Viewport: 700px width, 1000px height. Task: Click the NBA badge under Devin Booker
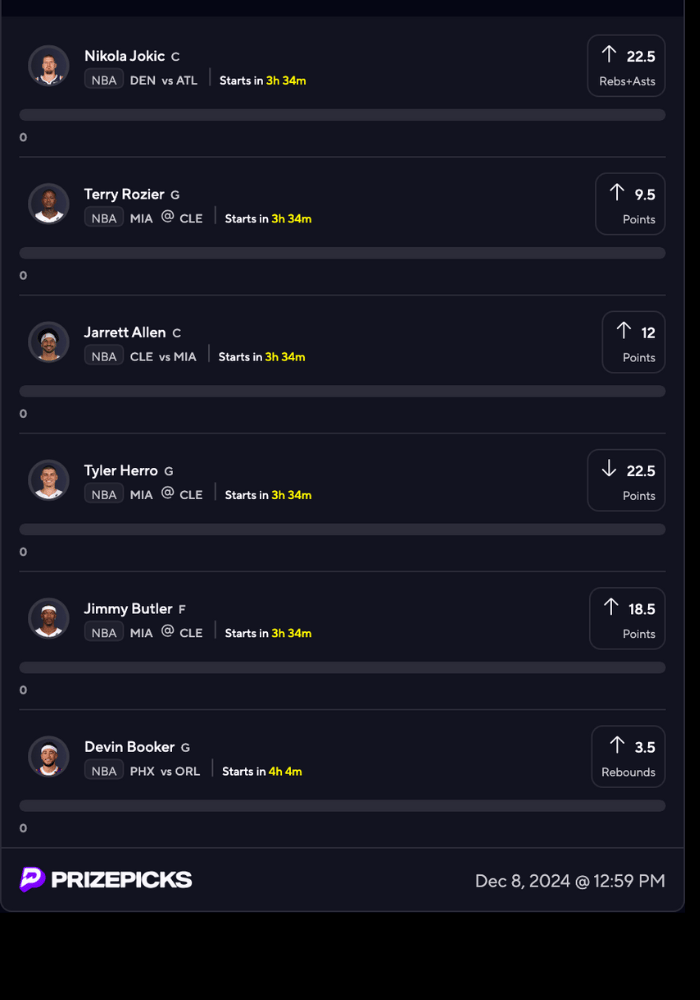coord(104,771)
